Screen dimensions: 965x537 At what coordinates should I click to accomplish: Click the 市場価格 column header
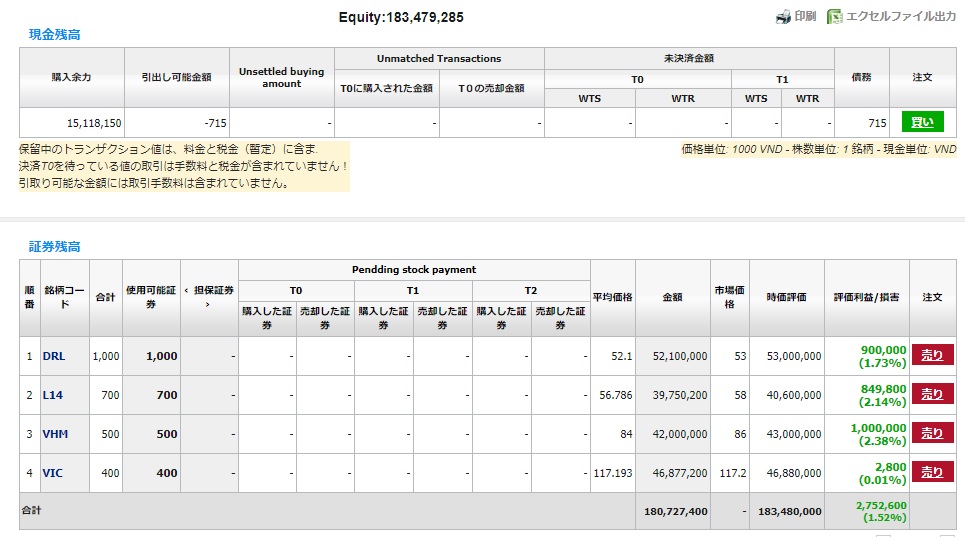(729, 297)
